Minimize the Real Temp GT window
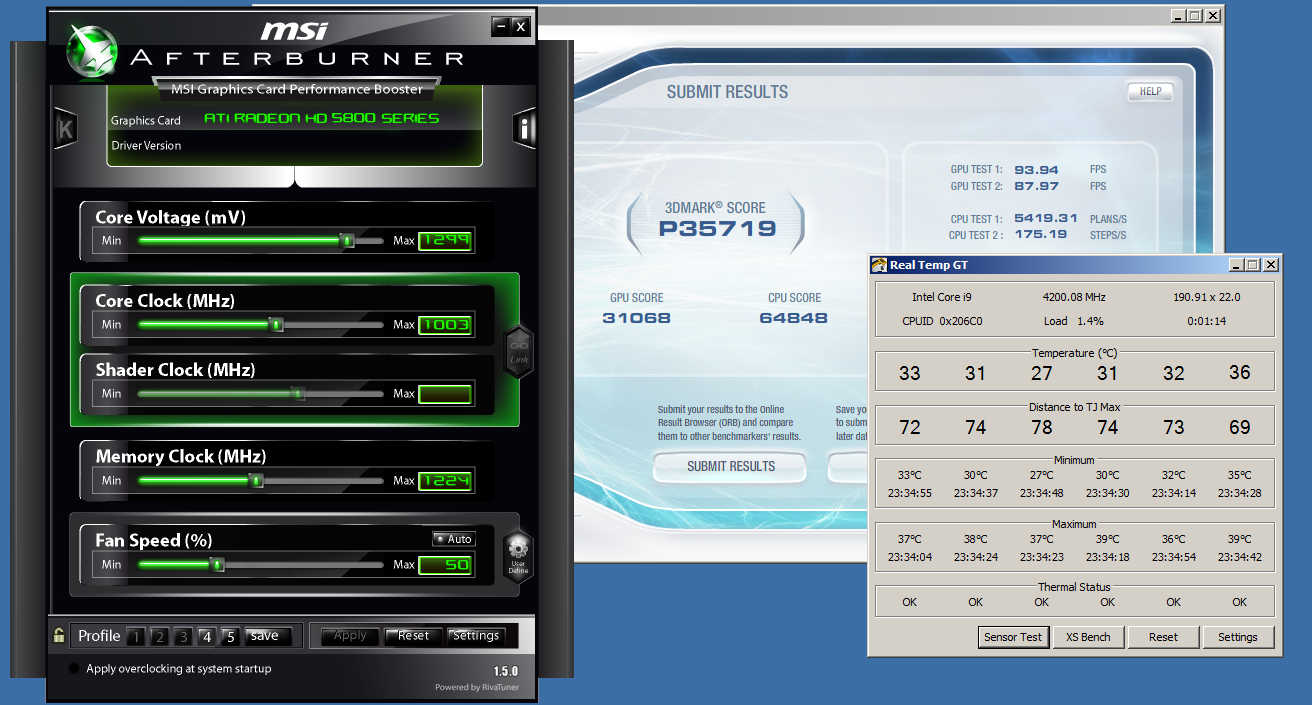This screenshot has width=1312, height=705. click(1236, 265)
